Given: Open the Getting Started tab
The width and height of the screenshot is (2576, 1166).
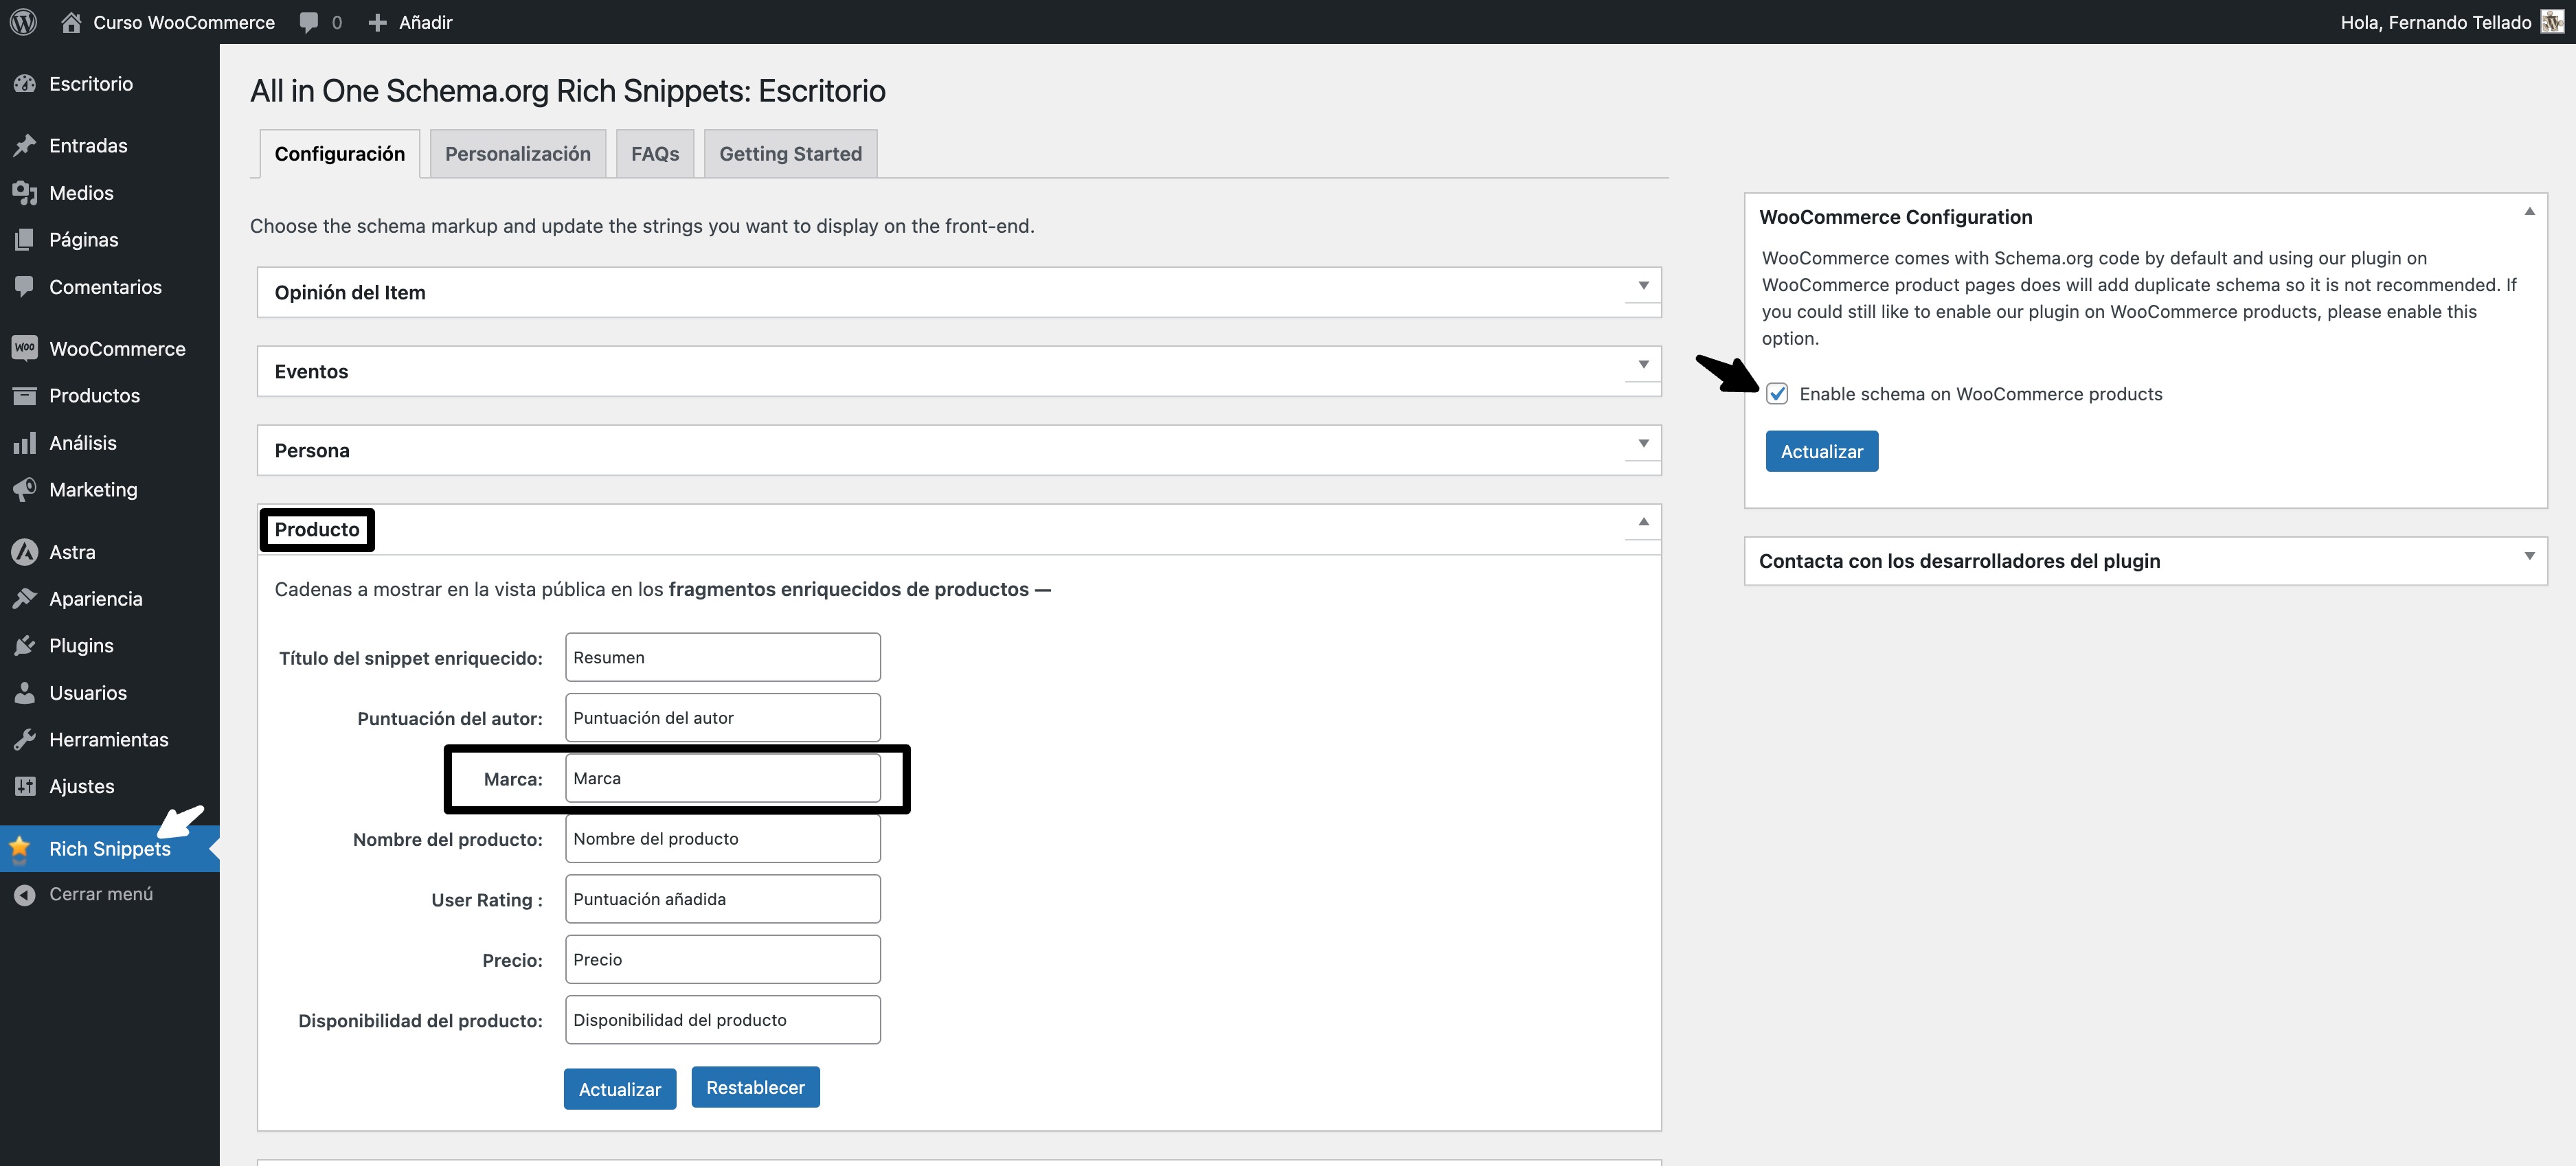Looking at the screenshot, I should coord(790,154).
